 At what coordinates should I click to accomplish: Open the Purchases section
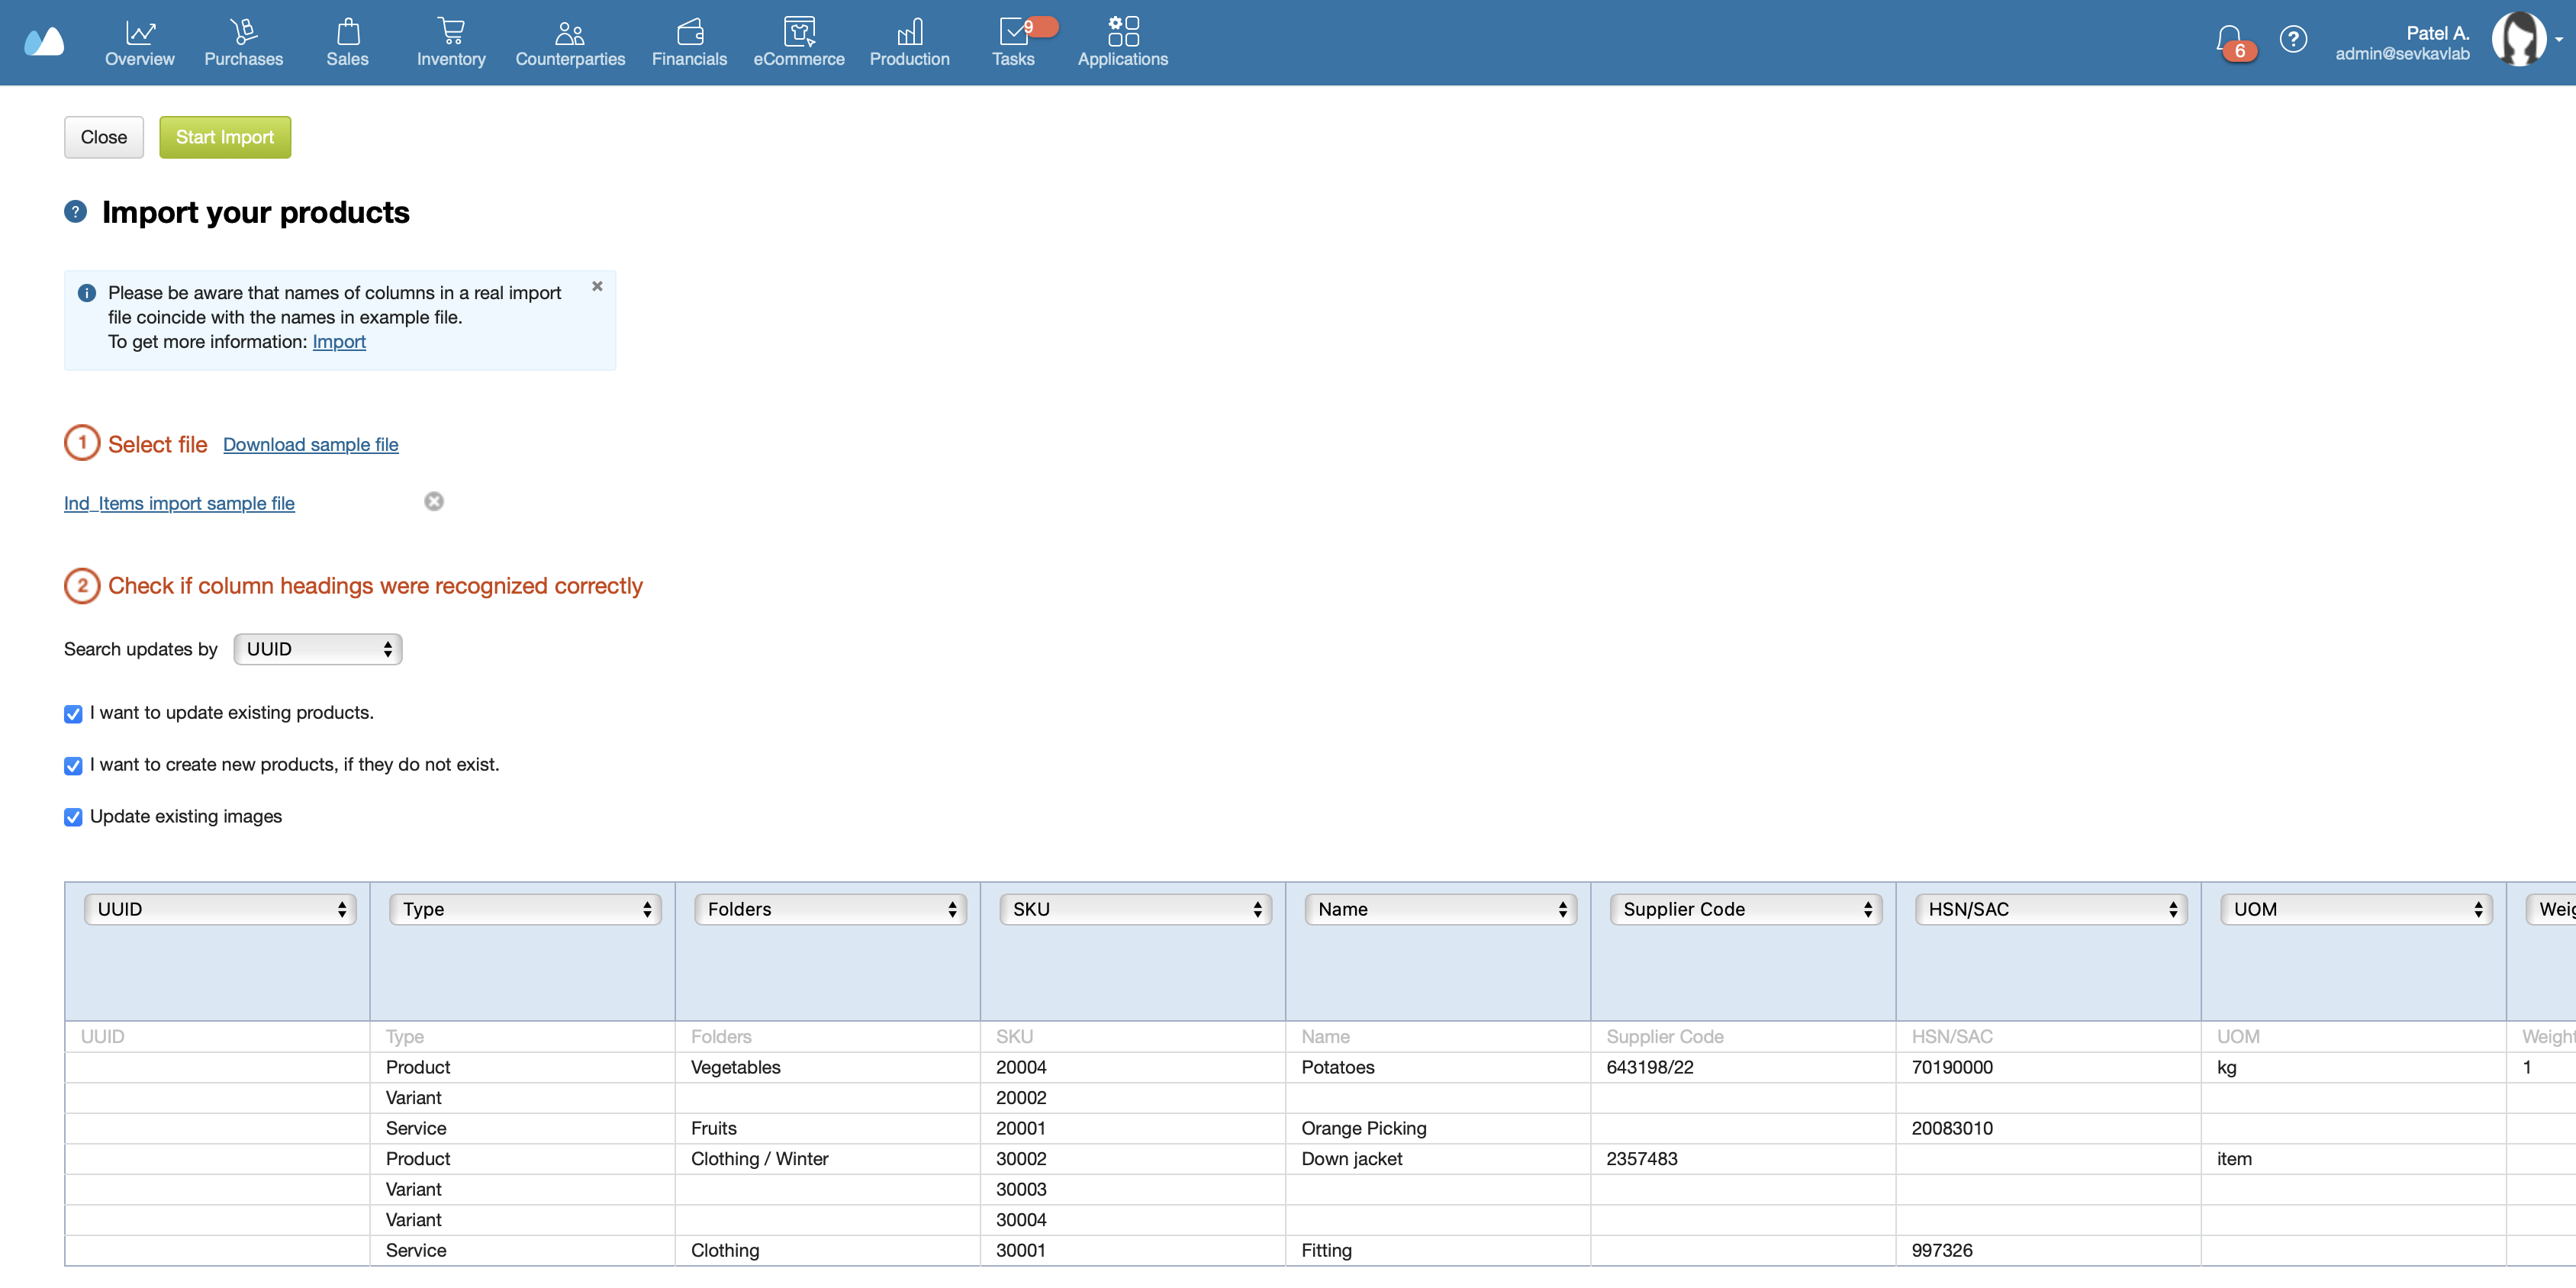(243, 43)
